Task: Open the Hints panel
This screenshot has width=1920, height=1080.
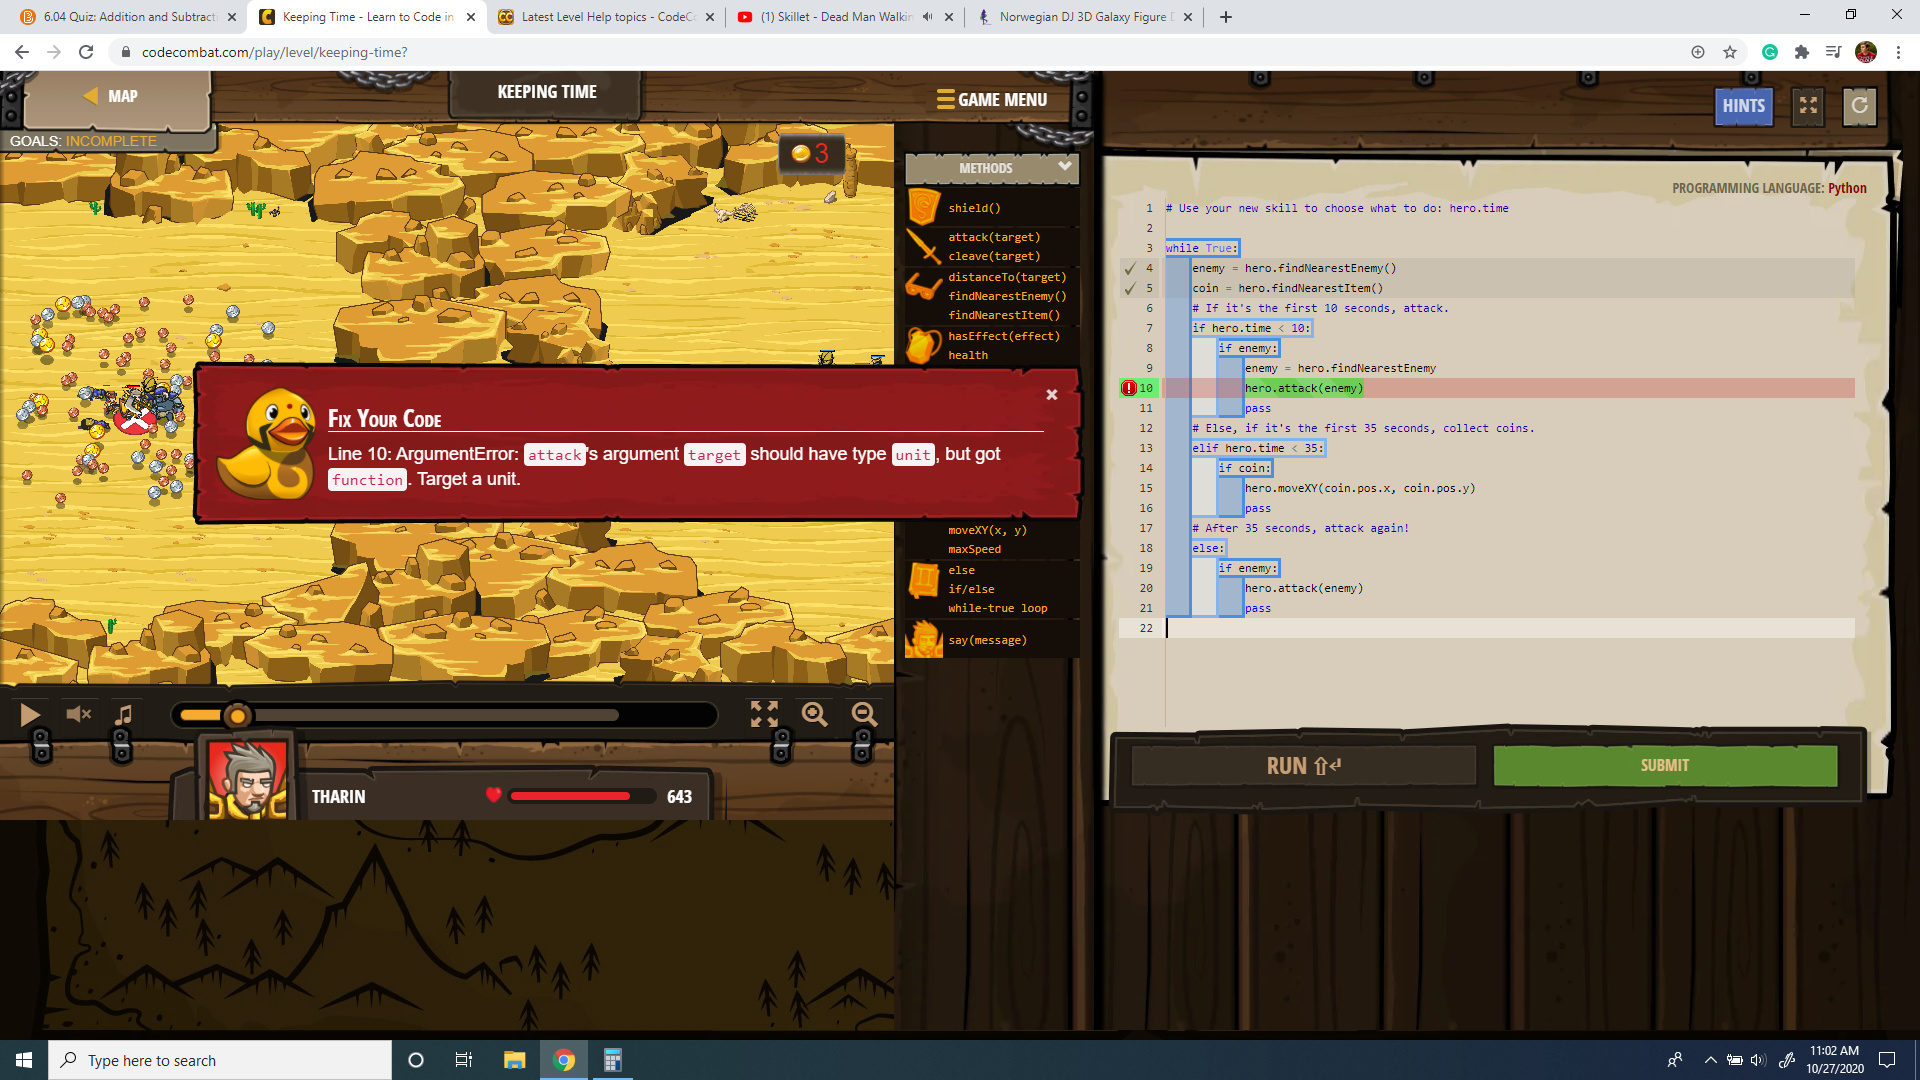Action: [1743, 106]
